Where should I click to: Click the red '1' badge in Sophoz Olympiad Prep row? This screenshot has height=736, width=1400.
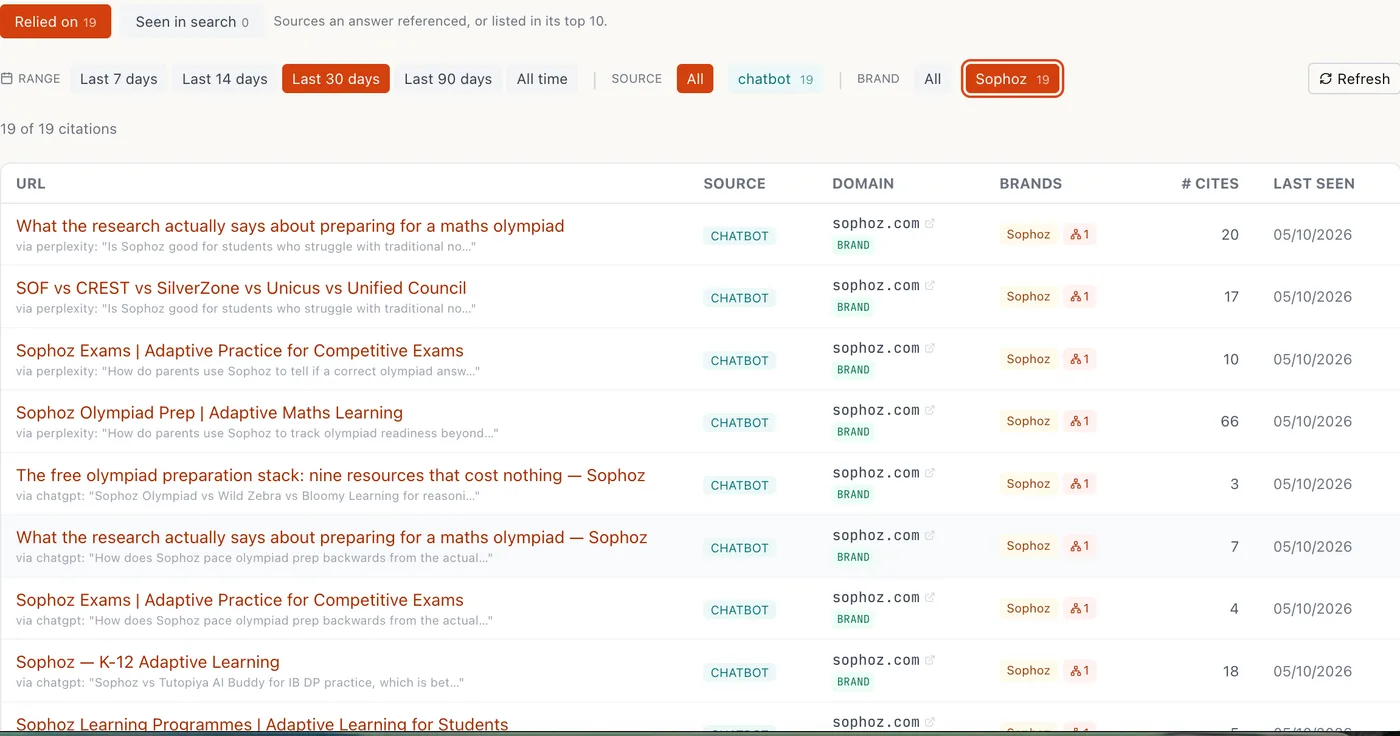[1080, 422]
